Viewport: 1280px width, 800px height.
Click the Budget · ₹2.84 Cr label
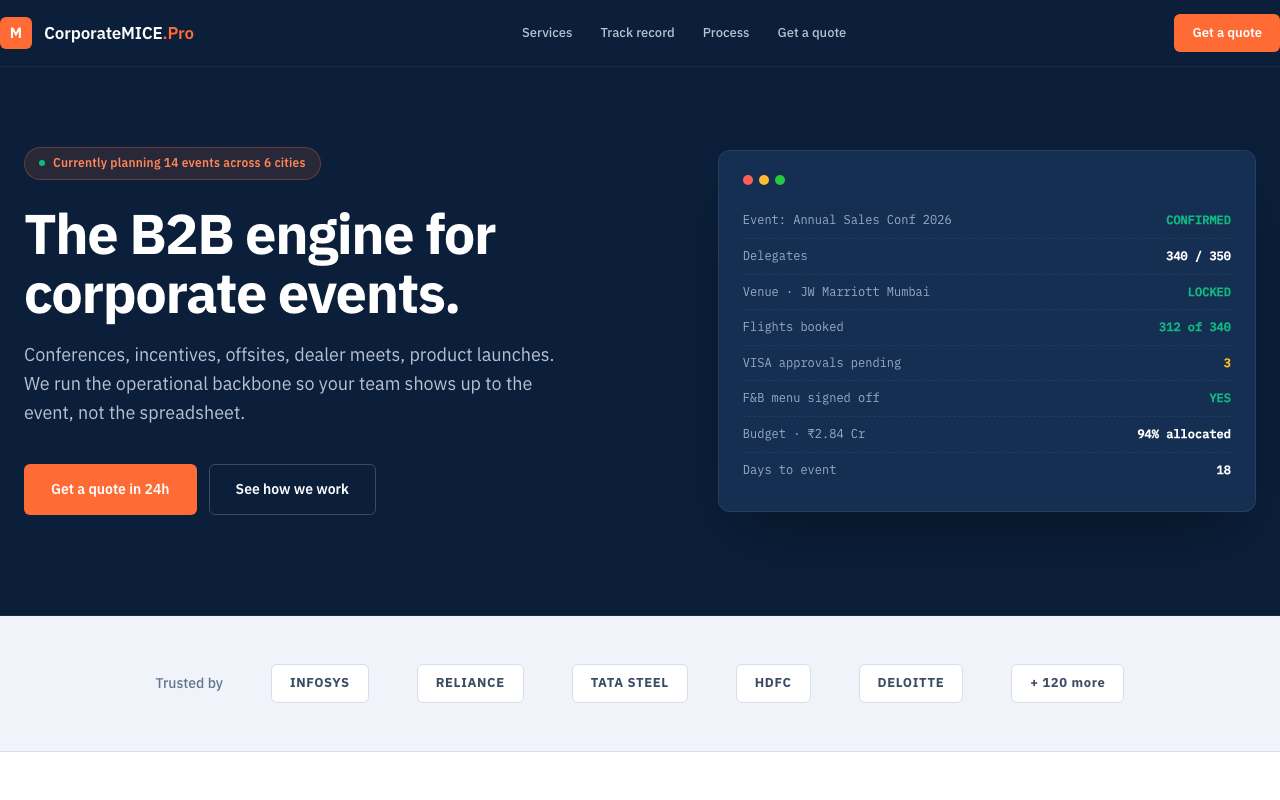pos(804,434)
